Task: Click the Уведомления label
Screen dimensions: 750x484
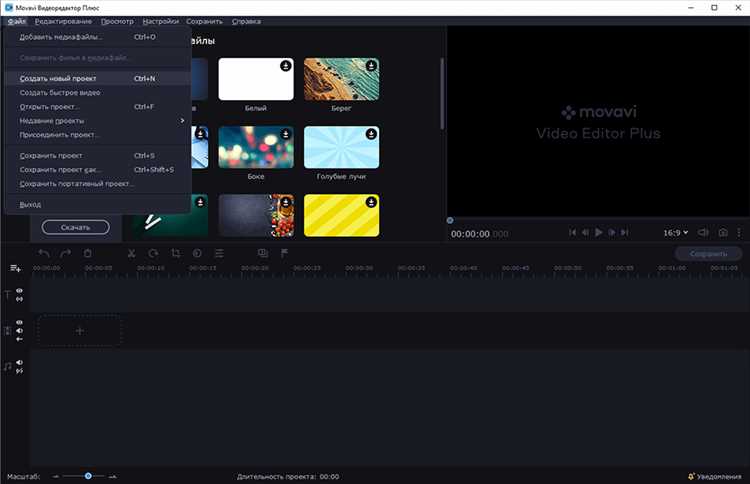Action: point(719,476)
